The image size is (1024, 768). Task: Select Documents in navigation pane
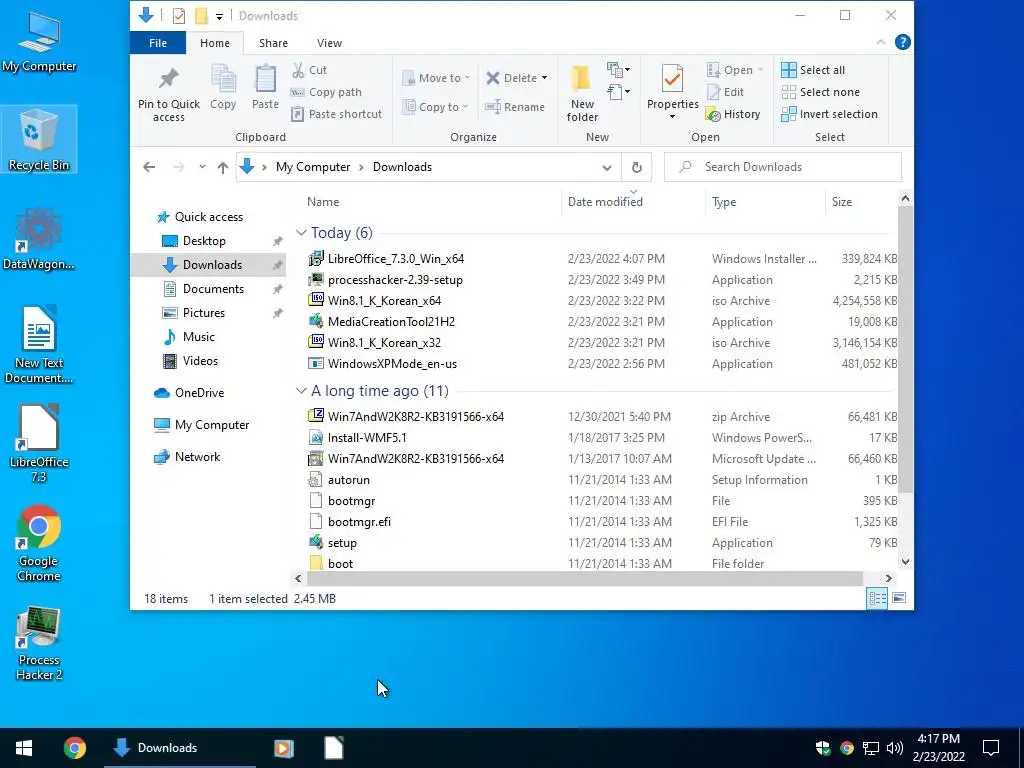click(x=213, y=289)
